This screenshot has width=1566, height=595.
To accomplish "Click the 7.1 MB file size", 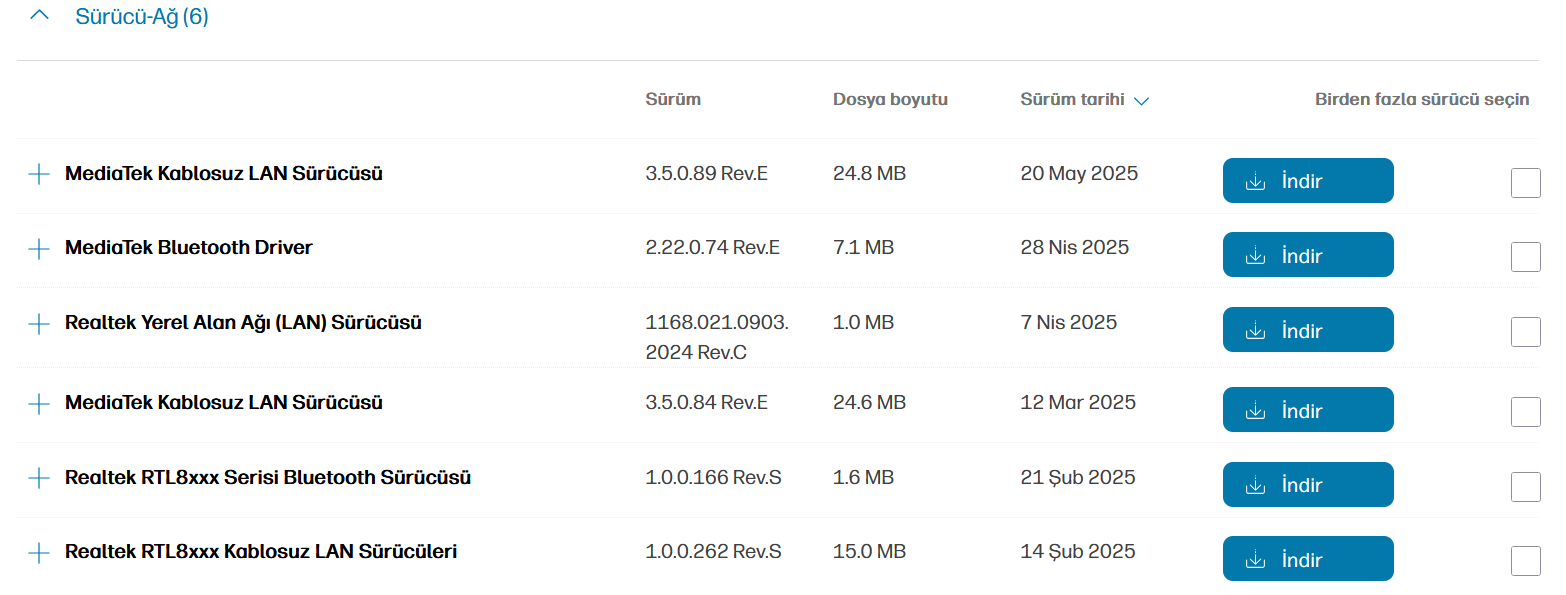I will pos(863,248).
